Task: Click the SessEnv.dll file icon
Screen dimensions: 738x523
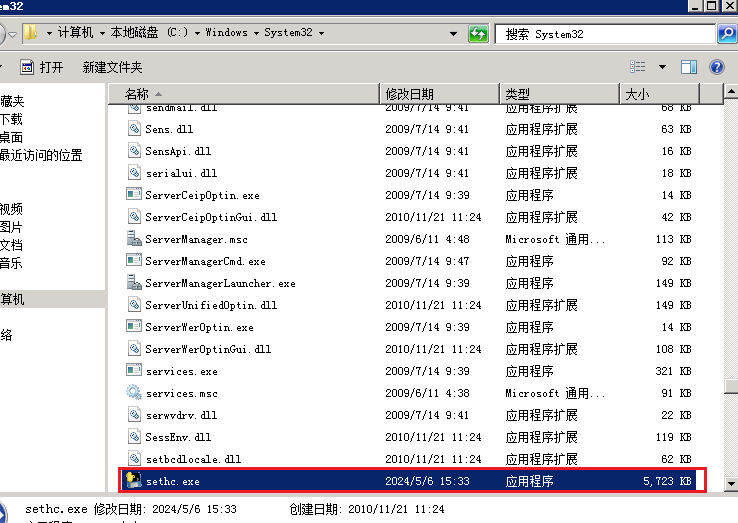Action: pyautogui.click(x=134, y=436)
